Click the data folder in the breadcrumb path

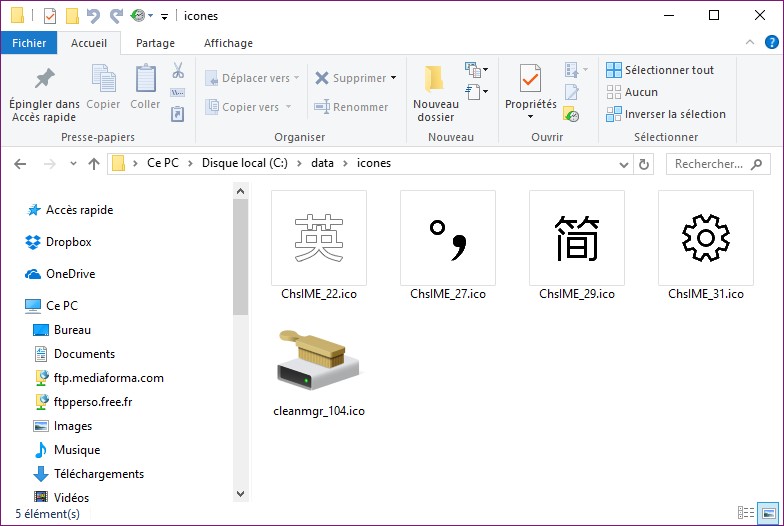pyautogui.click(x=322, y=163)
